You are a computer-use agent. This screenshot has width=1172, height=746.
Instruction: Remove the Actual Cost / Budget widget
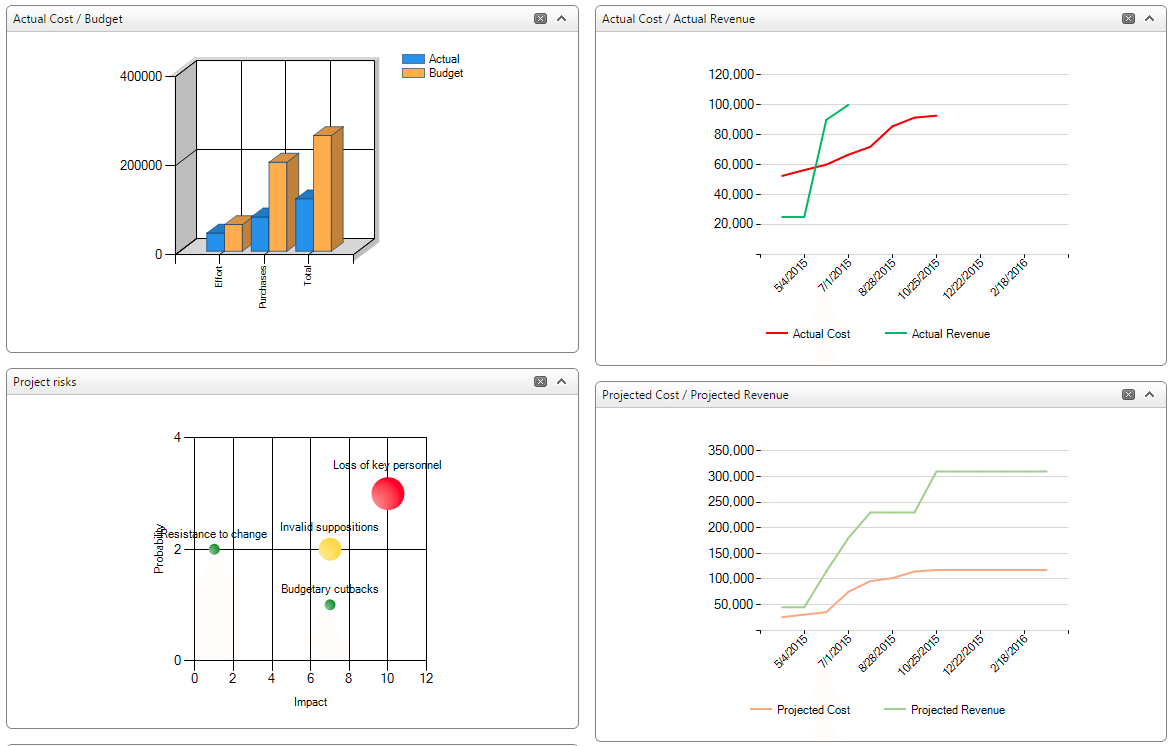[538, 18]
